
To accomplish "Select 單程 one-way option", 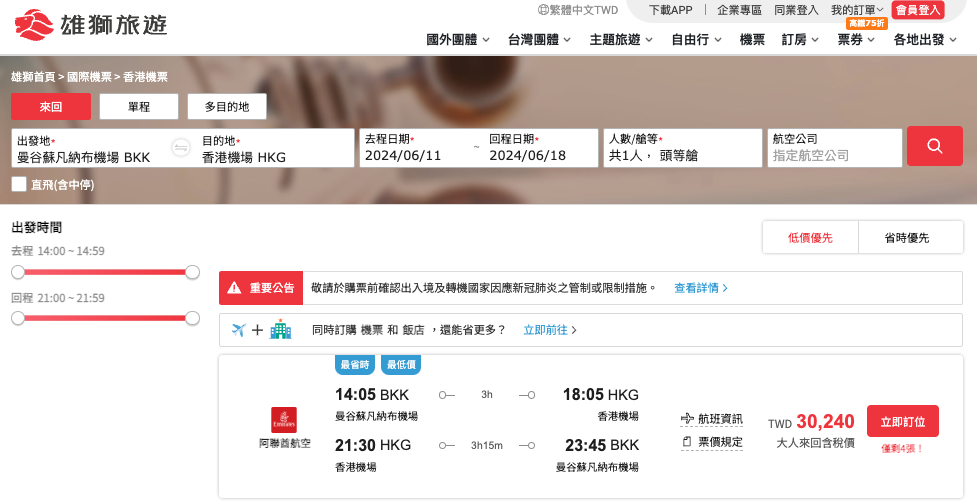I will tap(139, 107).
